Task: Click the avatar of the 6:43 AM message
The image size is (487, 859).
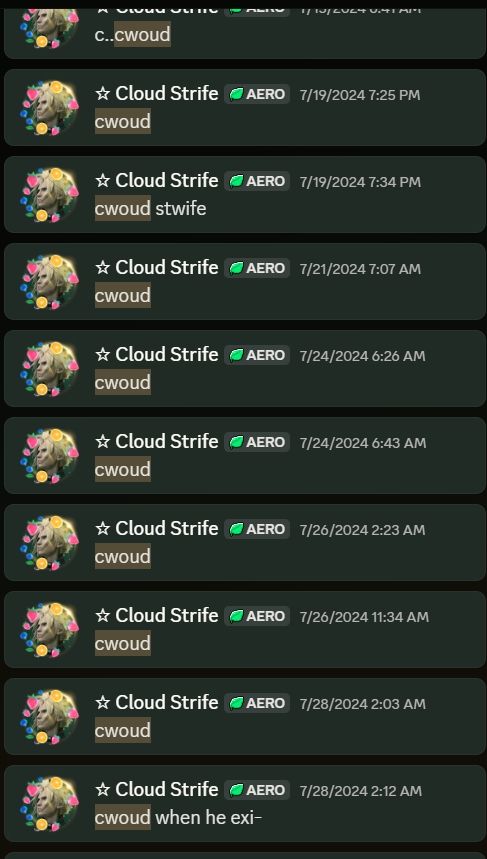Action: [x=49, y=455]
